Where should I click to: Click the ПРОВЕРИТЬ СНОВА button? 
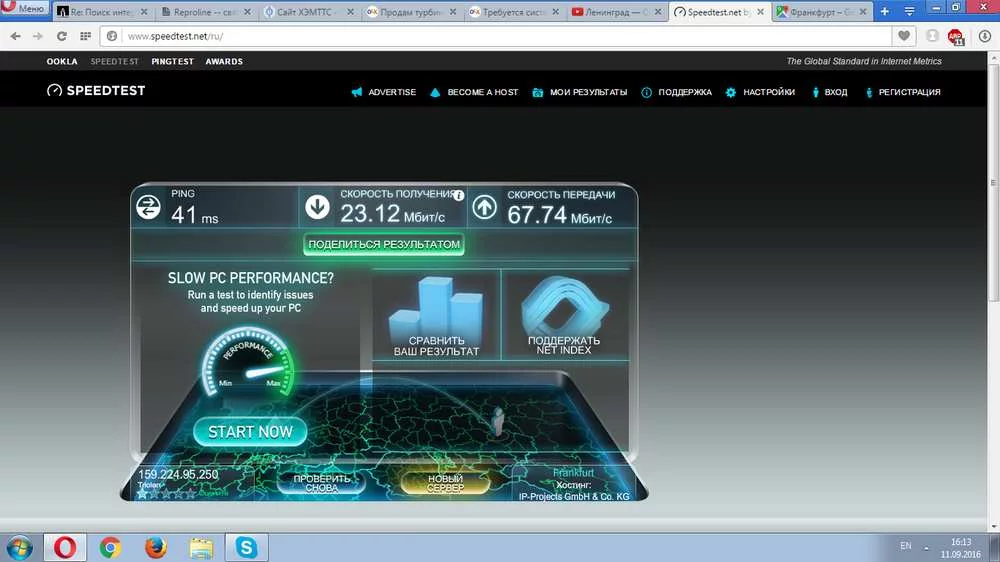321,483
